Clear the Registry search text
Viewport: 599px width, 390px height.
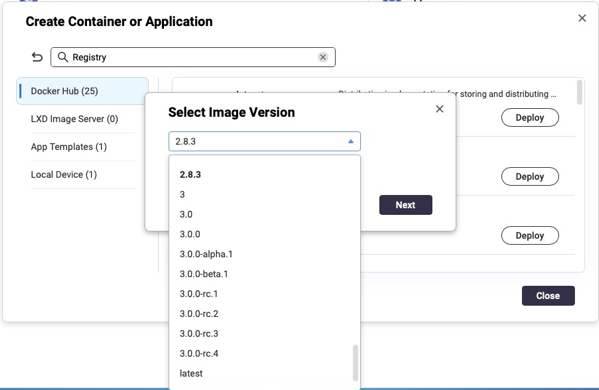click(323, 57)
